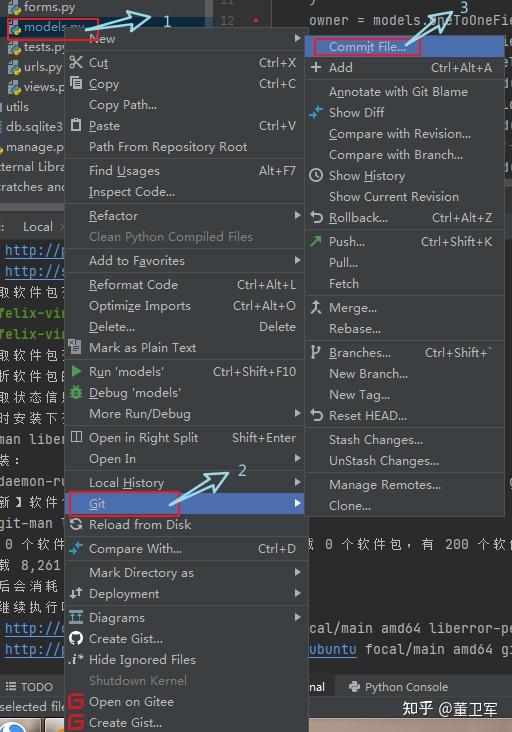
Task: Expand the Refactor submenu arrow
Action: (297, 215)
